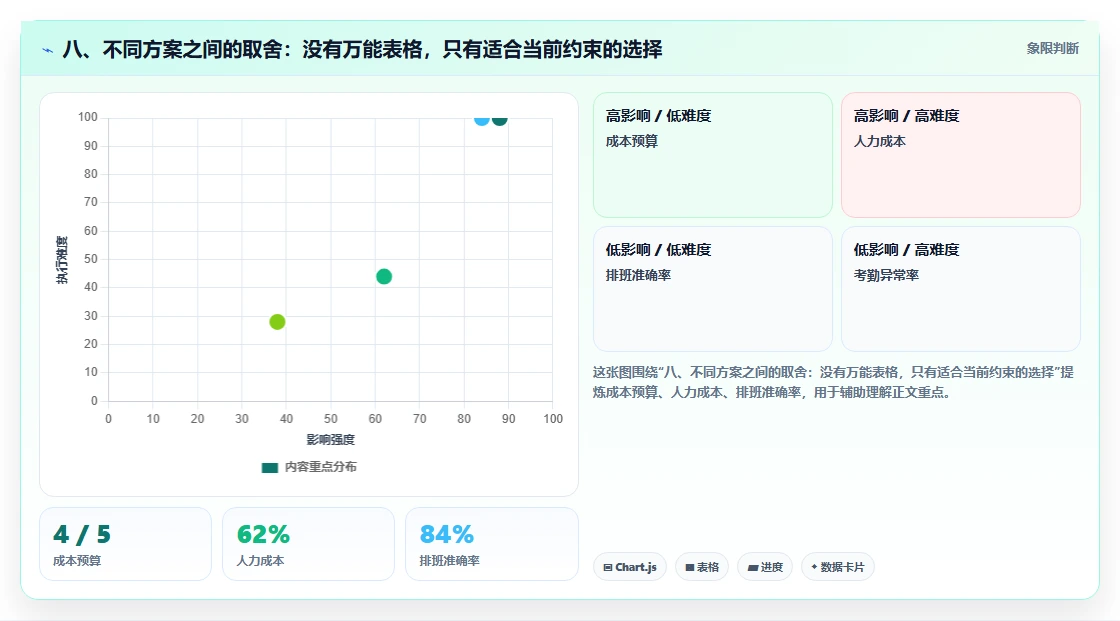Click the 内容重点分布 legend label
Viewport: 1120px width, 621px height.
(320, 467)
